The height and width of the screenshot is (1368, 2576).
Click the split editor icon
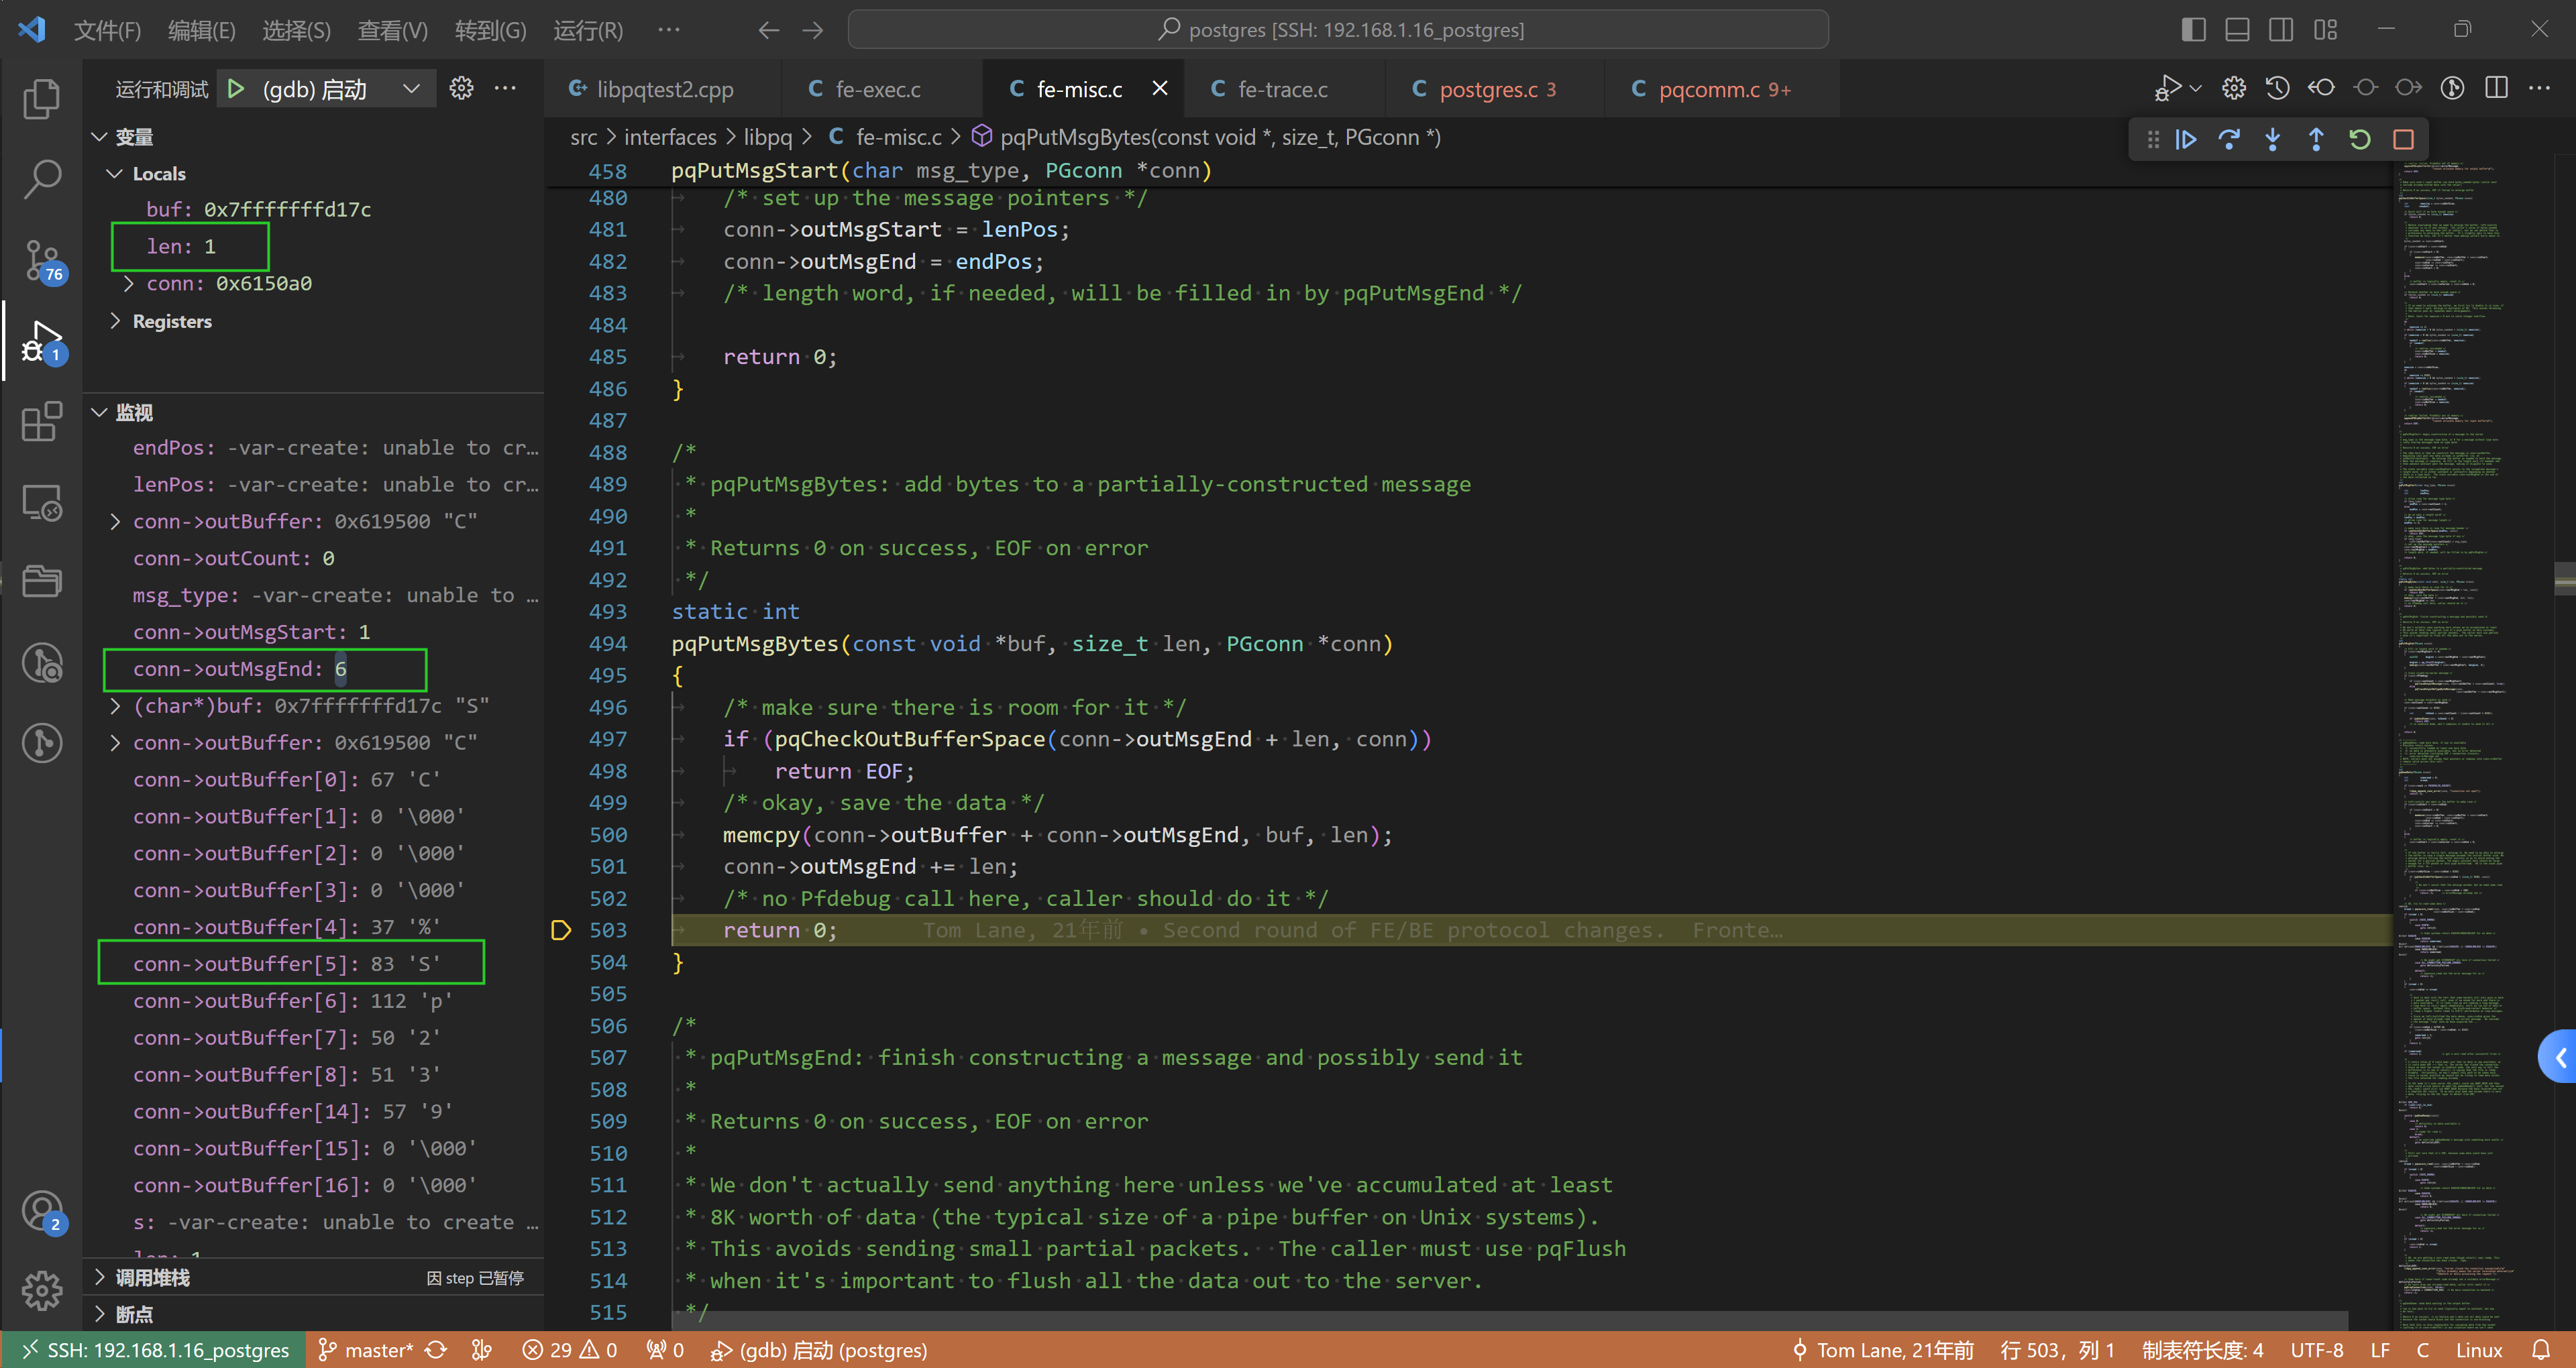click(x=2496, y=88)
